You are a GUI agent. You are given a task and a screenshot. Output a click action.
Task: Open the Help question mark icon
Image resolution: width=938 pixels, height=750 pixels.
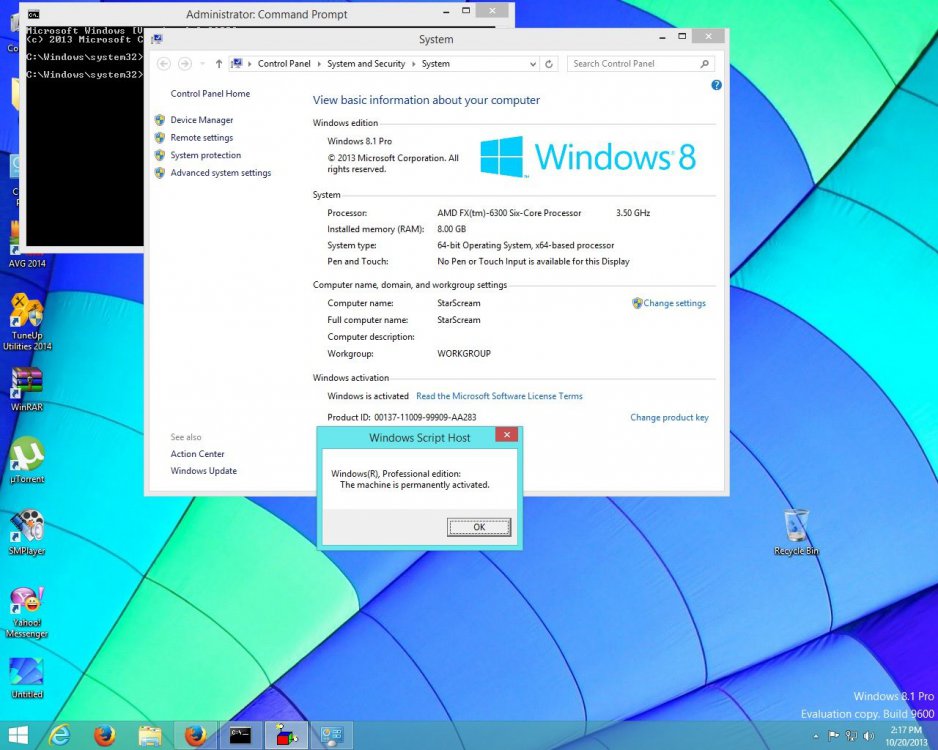(716, 85)
